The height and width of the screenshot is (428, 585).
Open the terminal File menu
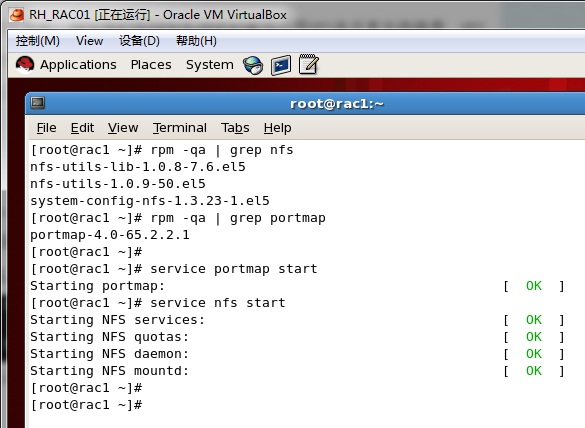point(47,128)
